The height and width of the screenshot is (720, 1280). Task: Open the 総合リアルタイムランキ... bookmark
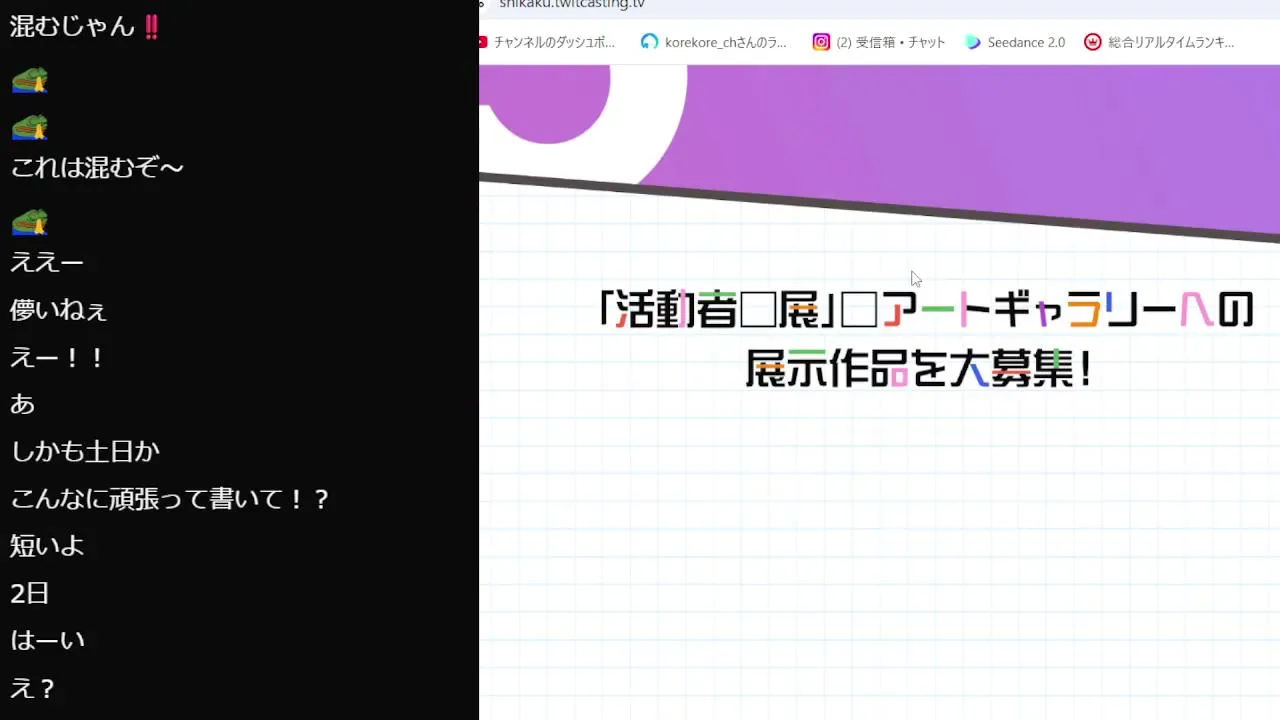[x=1160, y=42]
